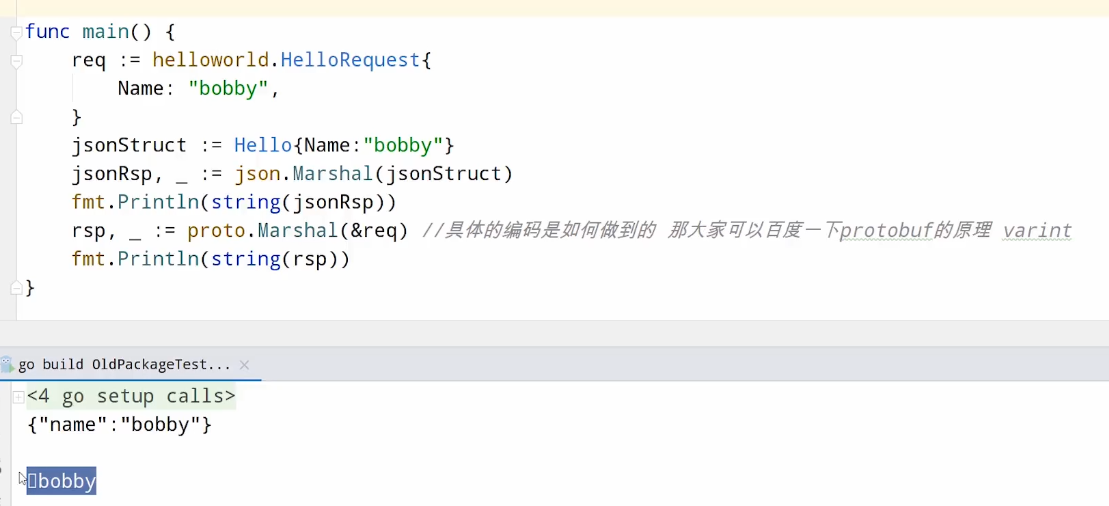The width and height of the screenshot is (1109, 506).
Task: Collapse the func main() fold marker
Action: [x=16, y=33]
